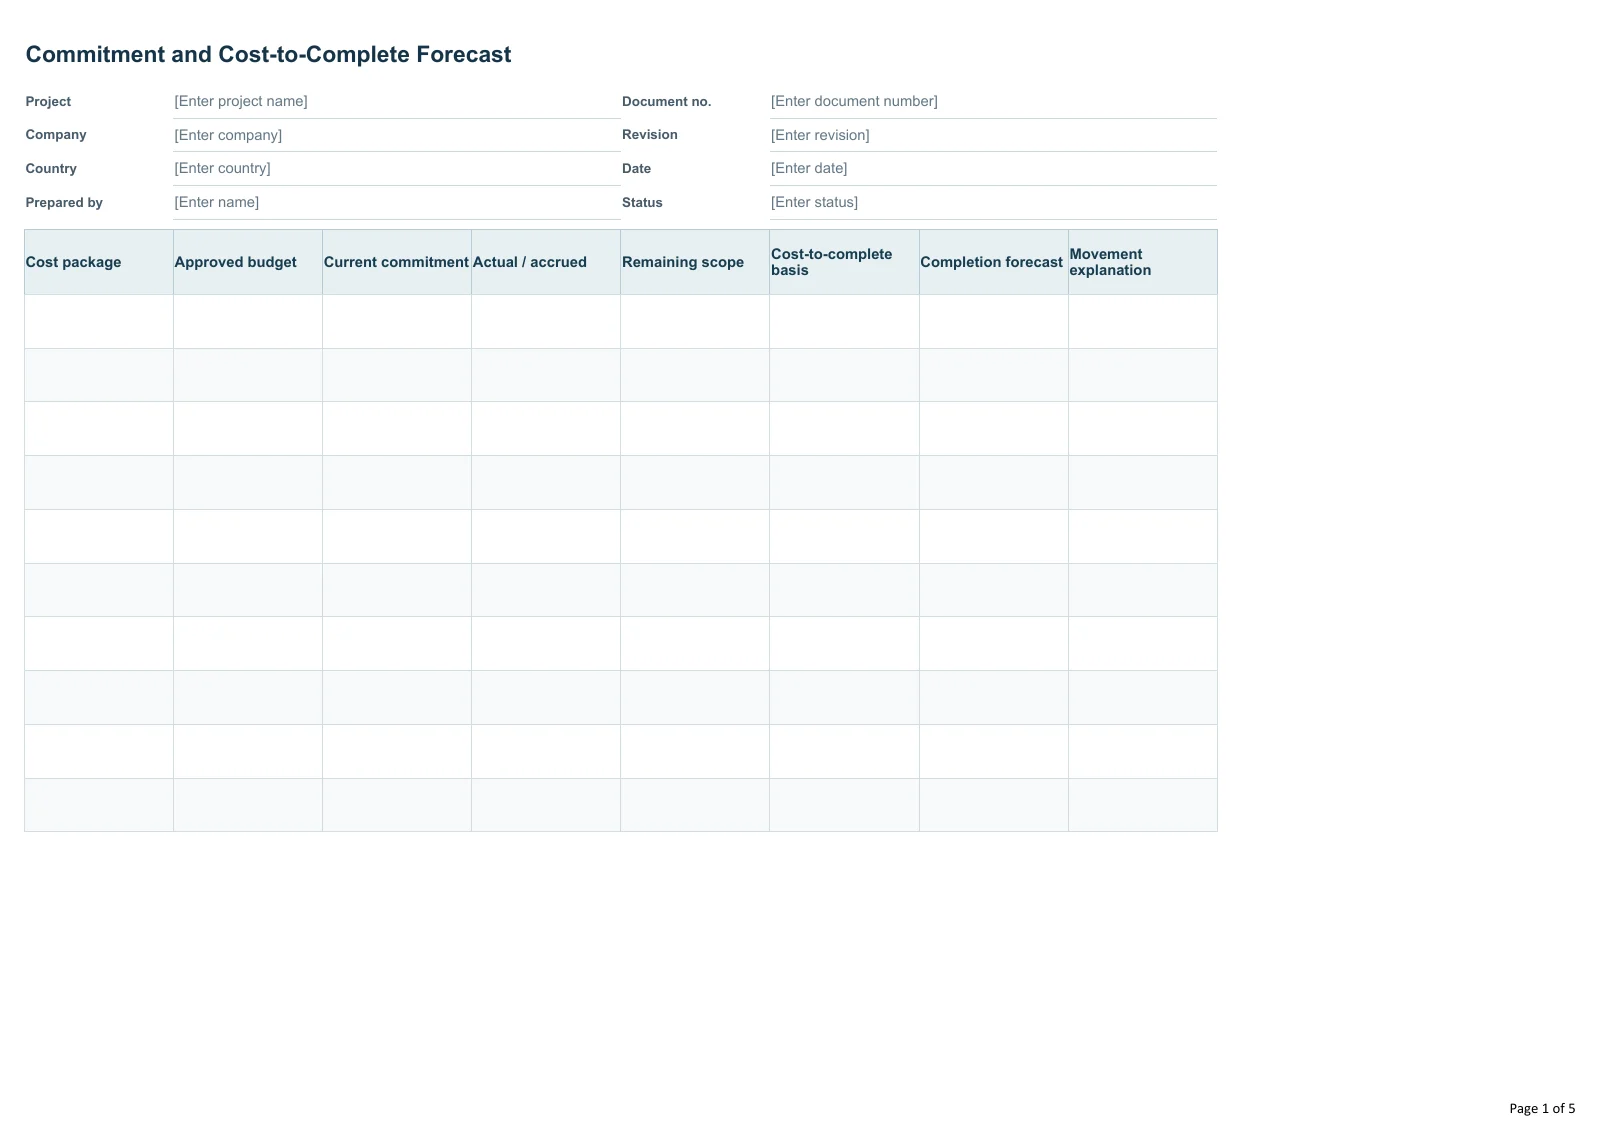Click the Status label

pos(642,203)
